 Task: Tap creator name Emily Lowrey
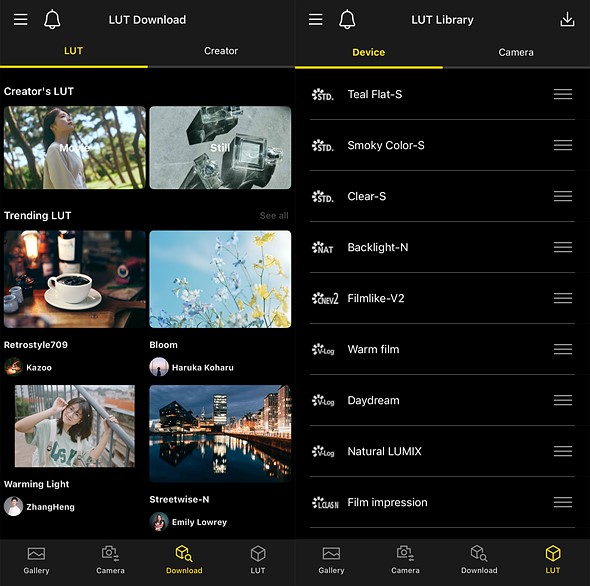click(199, 522)
